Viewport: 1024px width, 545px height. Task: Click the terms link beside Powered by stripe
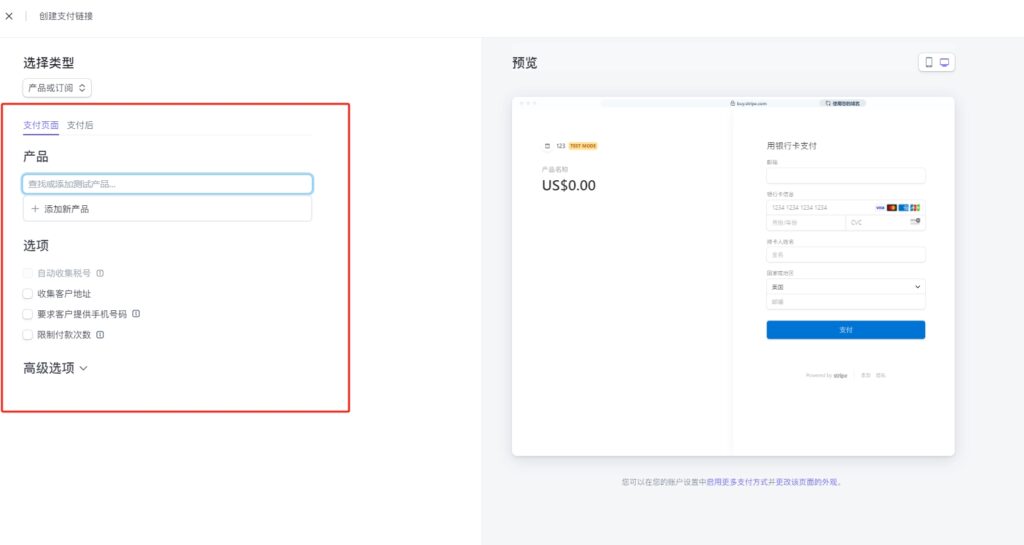865,375
